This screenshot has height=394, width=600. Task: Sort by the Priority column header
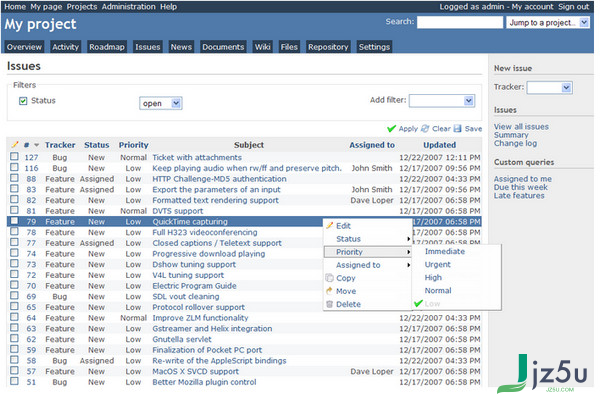point(133,145)
